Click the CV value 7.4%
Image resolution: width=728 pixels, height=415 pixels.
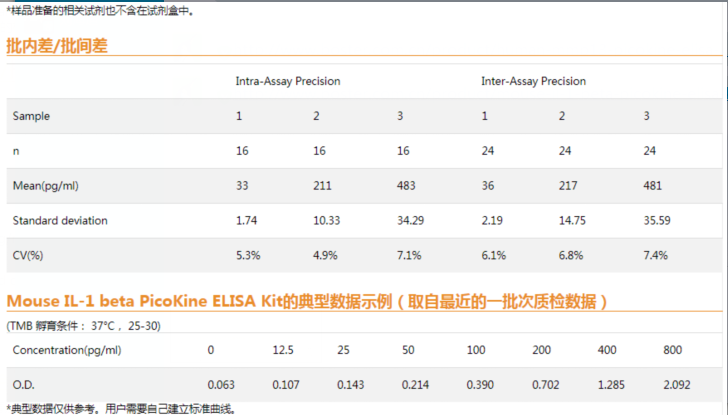click(655, 255)
